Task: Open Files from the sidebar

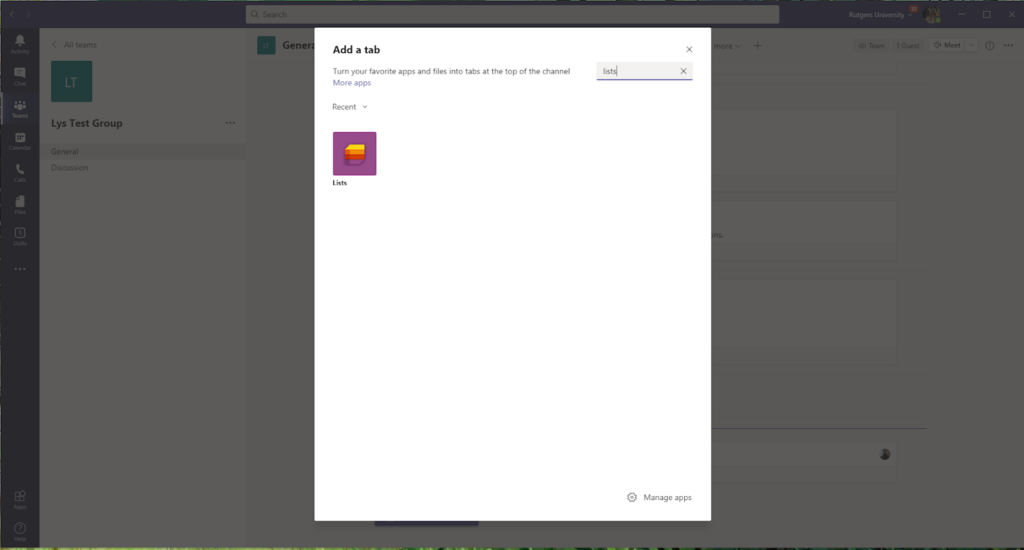Action: click(19, 204)
